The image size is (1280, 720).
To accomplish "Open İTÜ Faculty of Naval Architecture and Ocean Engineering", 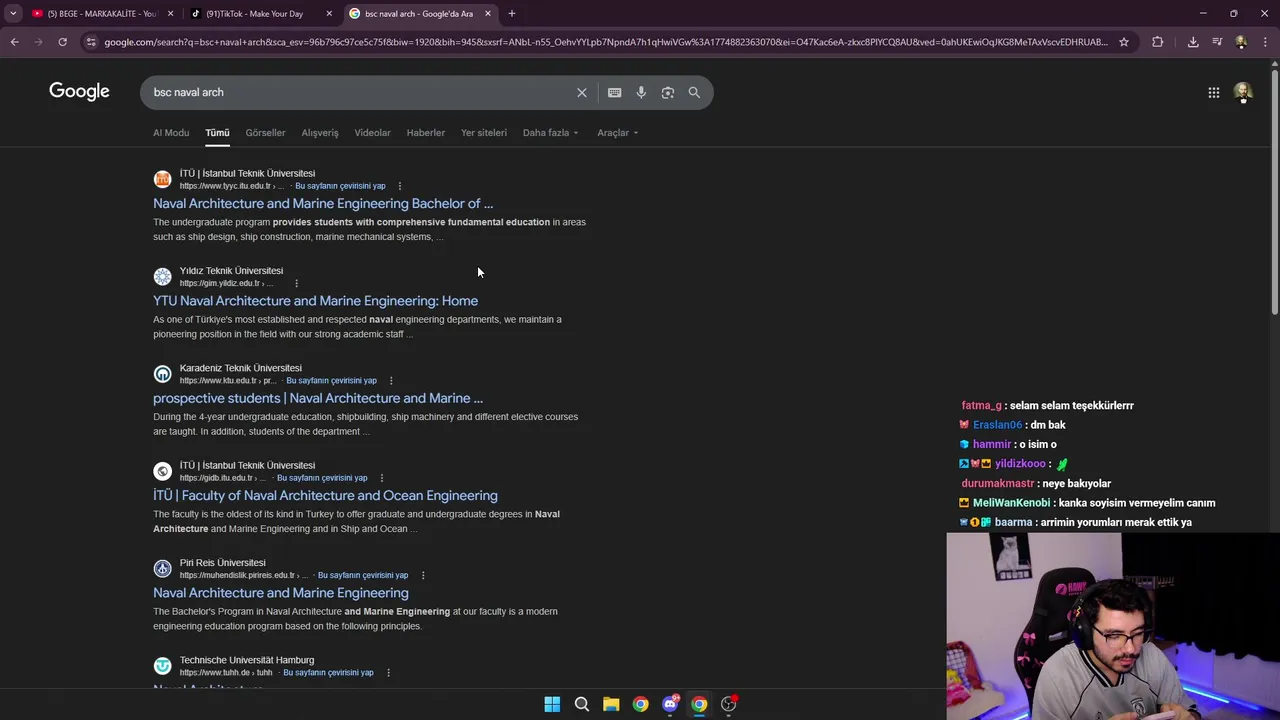I will 325,496.
